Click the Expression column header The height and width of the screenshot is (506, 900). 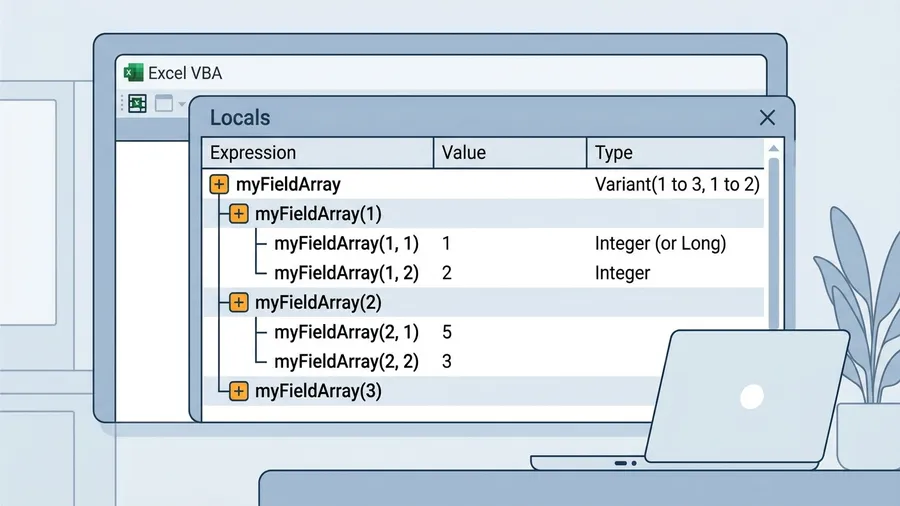(x=318, y=153)
